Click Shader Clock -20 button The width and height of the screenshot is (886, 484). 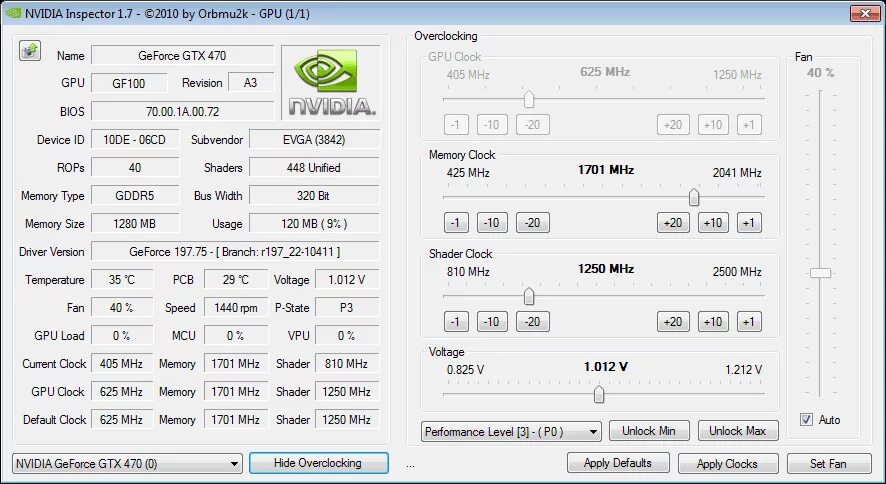pos(532,322)
